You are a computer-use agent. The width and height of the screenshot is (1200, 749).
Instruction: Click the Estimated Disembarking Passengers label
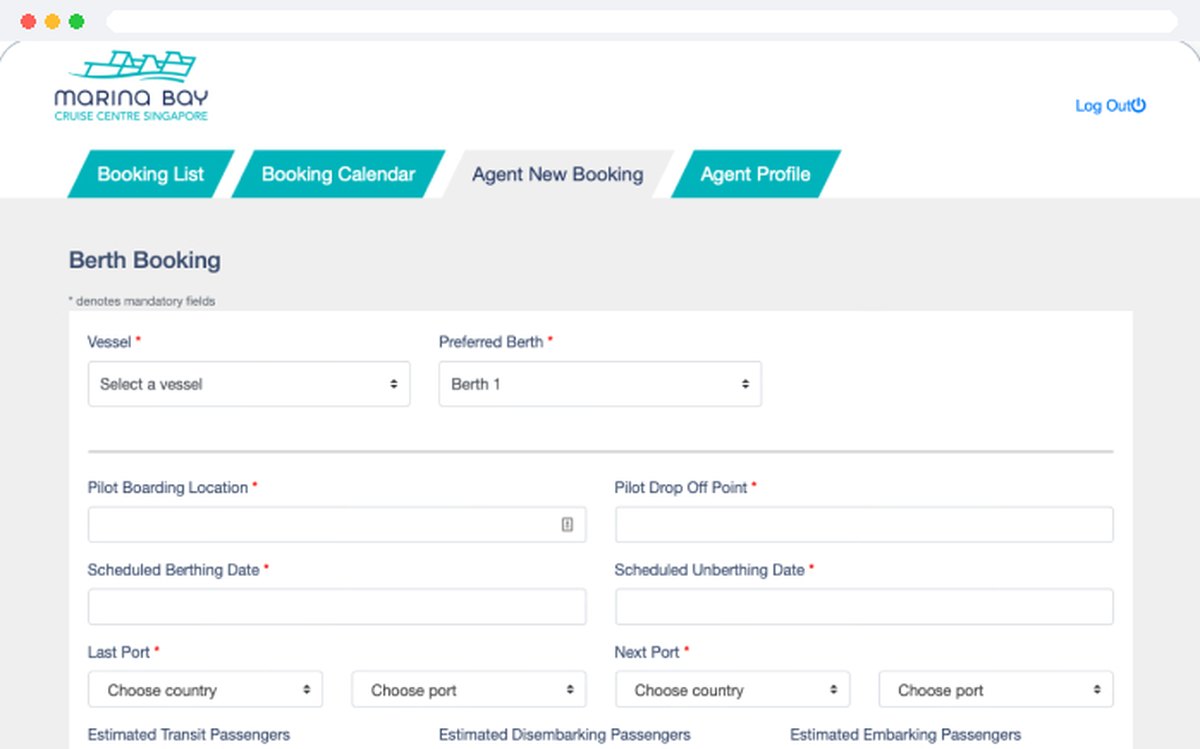coord(565,735)
